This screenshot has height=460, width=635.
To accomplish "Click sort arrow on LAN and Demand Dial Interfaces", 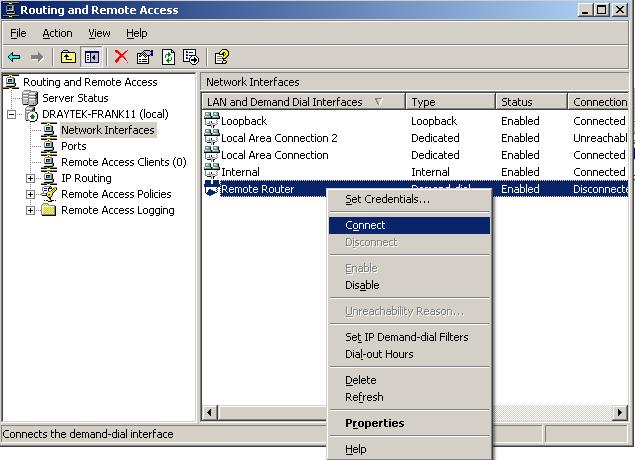I will pos(378,102).
